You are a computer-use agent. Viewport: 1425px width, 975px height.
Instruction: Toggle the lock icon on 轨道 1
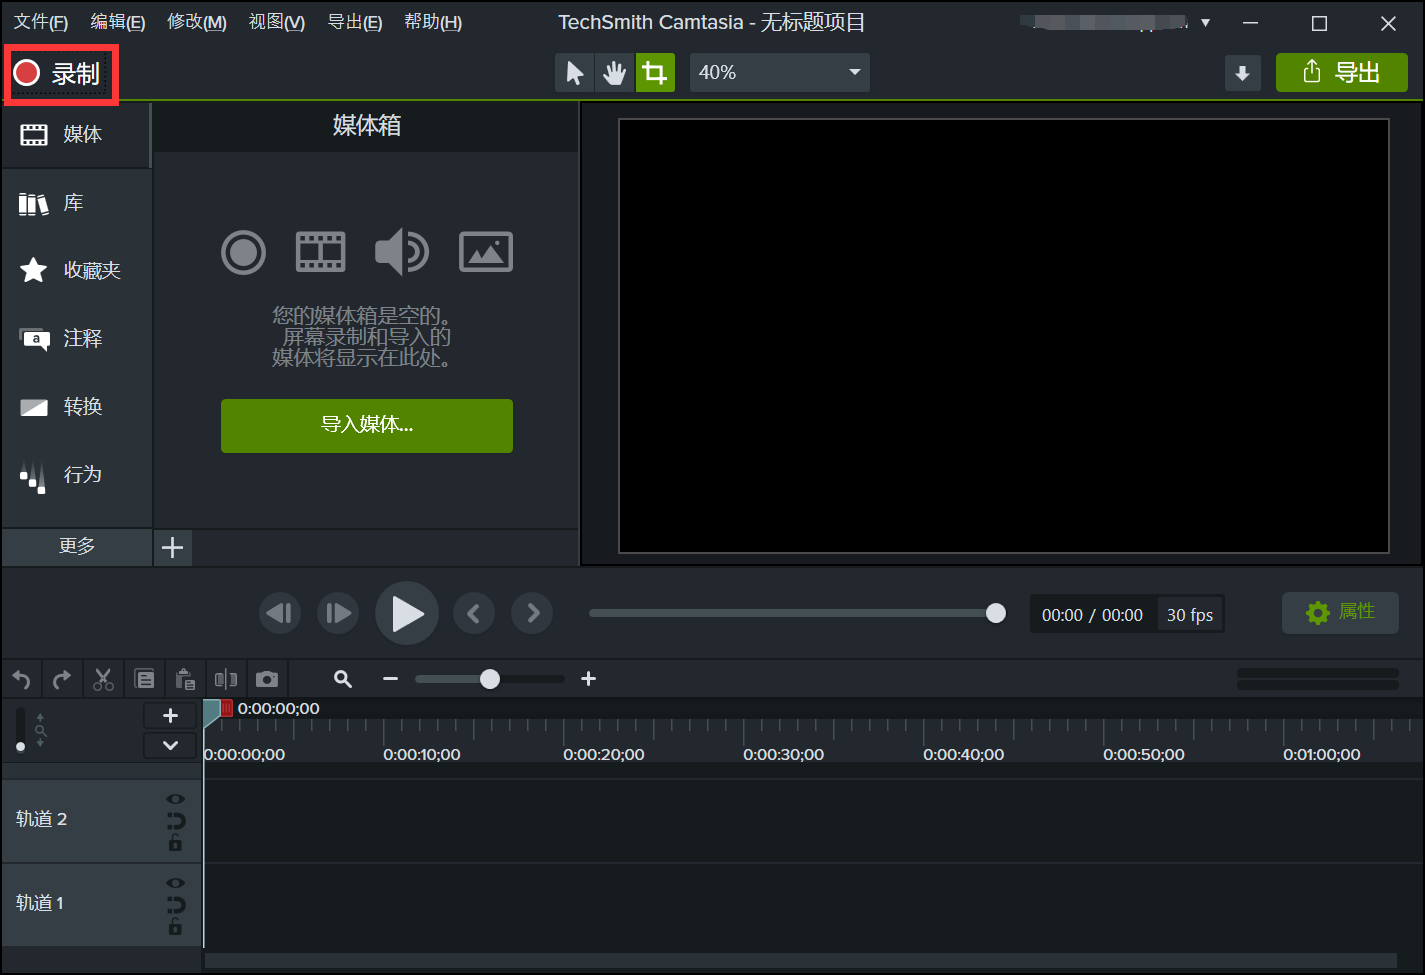coord(176,927)
